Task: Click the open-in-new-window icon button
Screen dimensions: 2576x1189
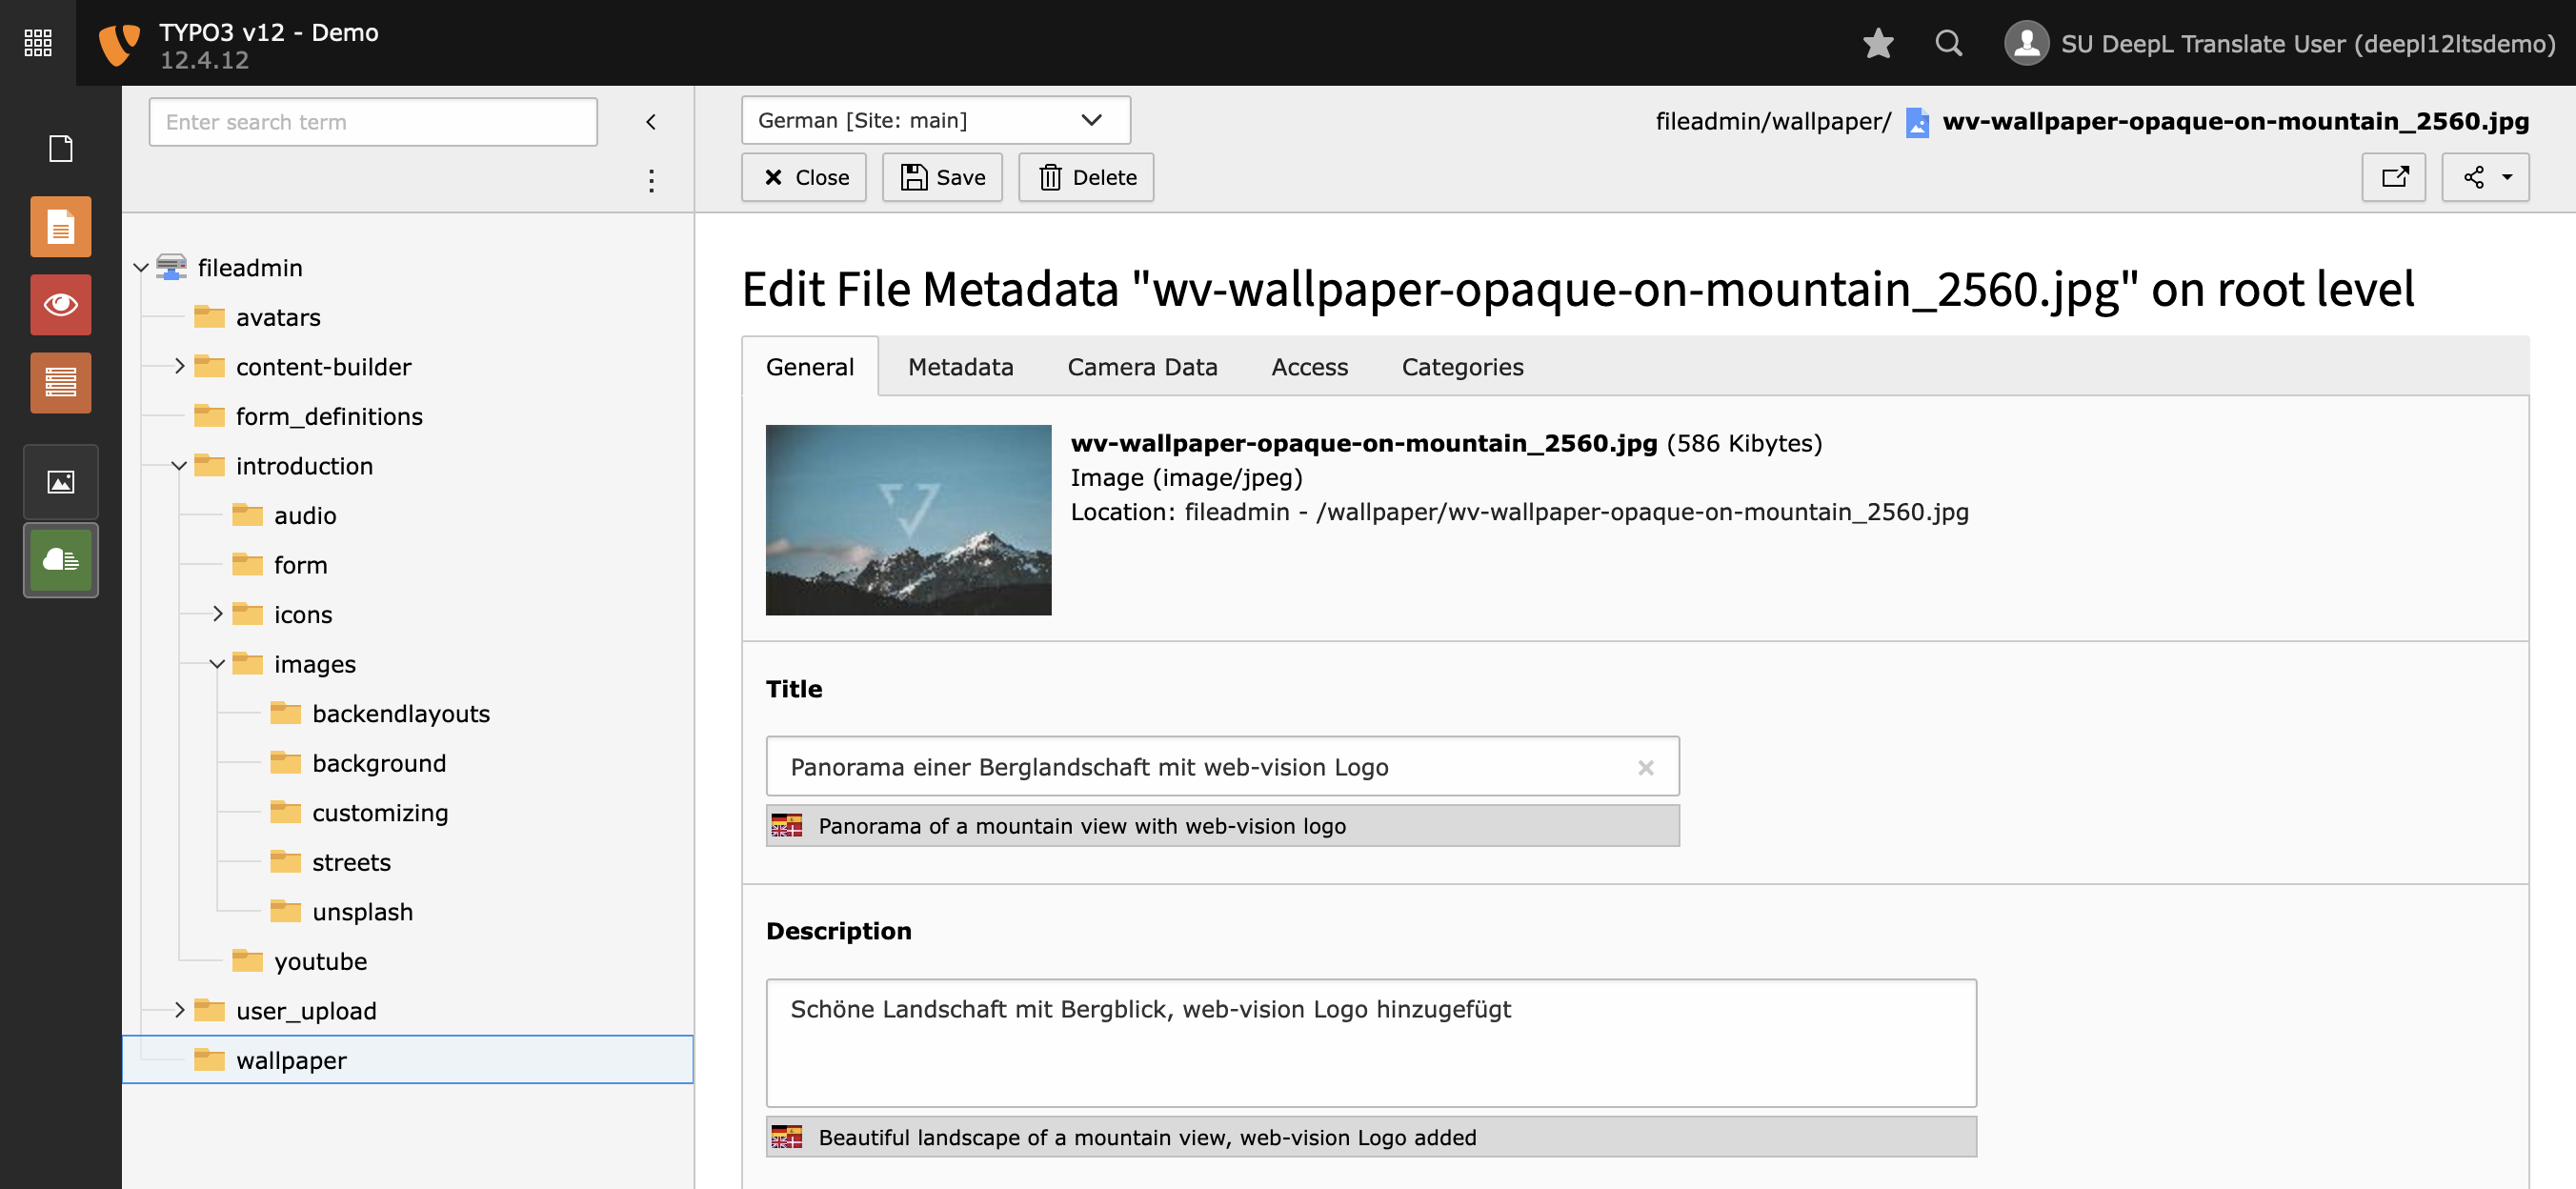Action: pos(2395,175)
